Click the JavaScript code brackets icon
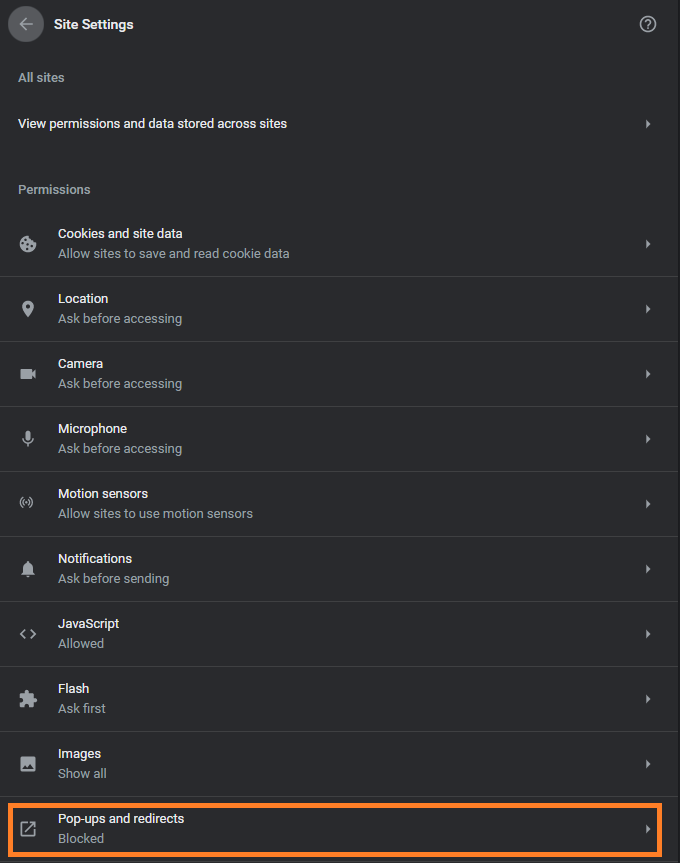 (28, 634)
